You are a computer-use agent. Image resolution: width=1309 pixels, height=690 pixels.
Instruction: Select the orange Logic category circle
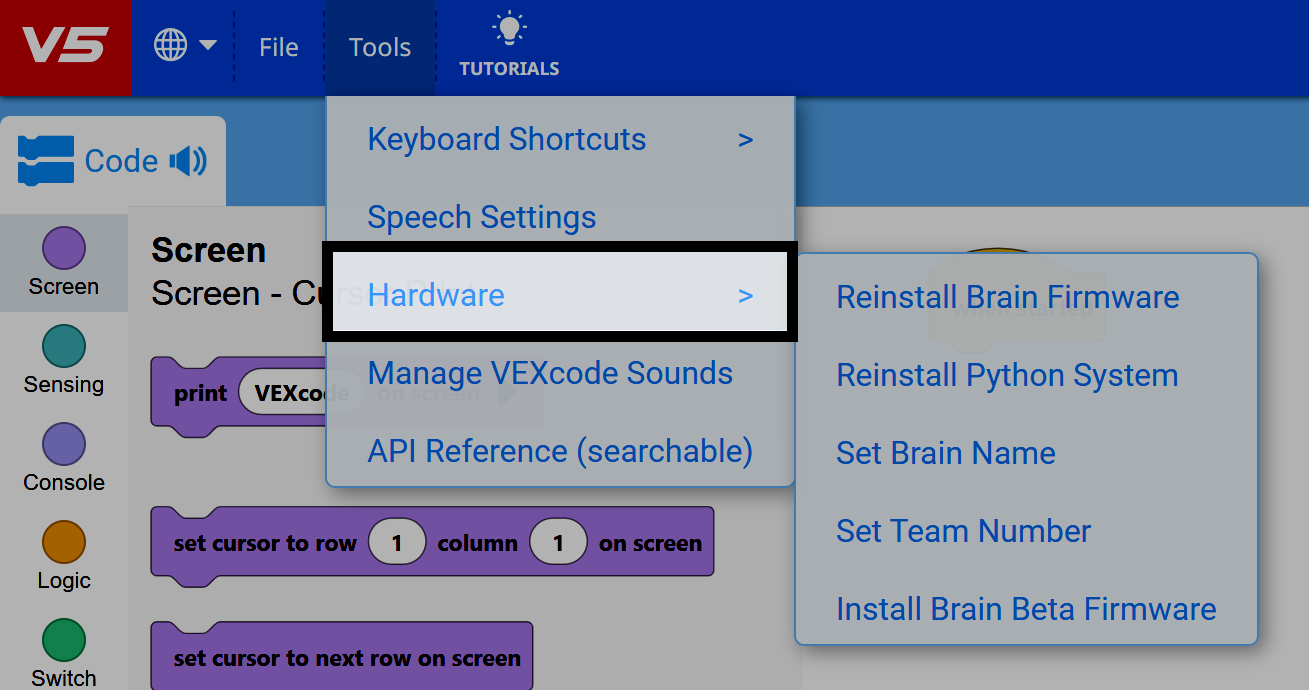pos(64,542)
